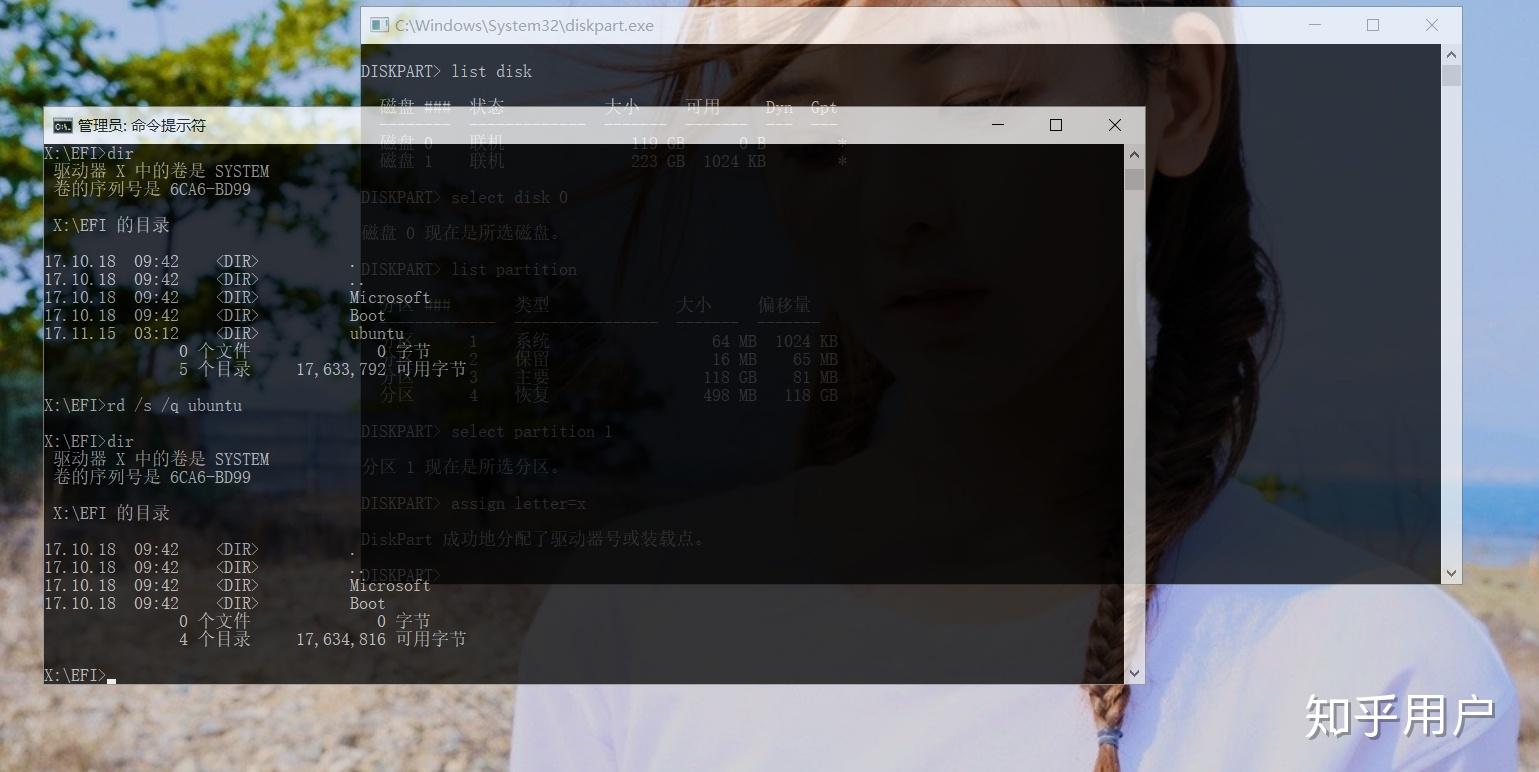
Task: Click the scroll-down arrow in the 命令提示符 window
Action: [1134, 672]
